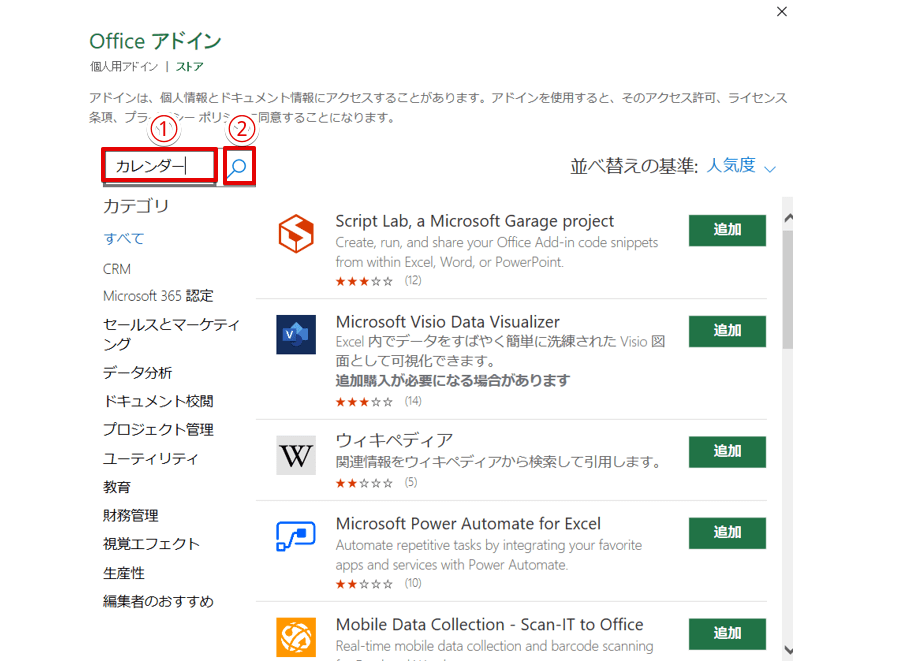
Task: Click the results list scrollbar thumb
Action: click(788, 289)
